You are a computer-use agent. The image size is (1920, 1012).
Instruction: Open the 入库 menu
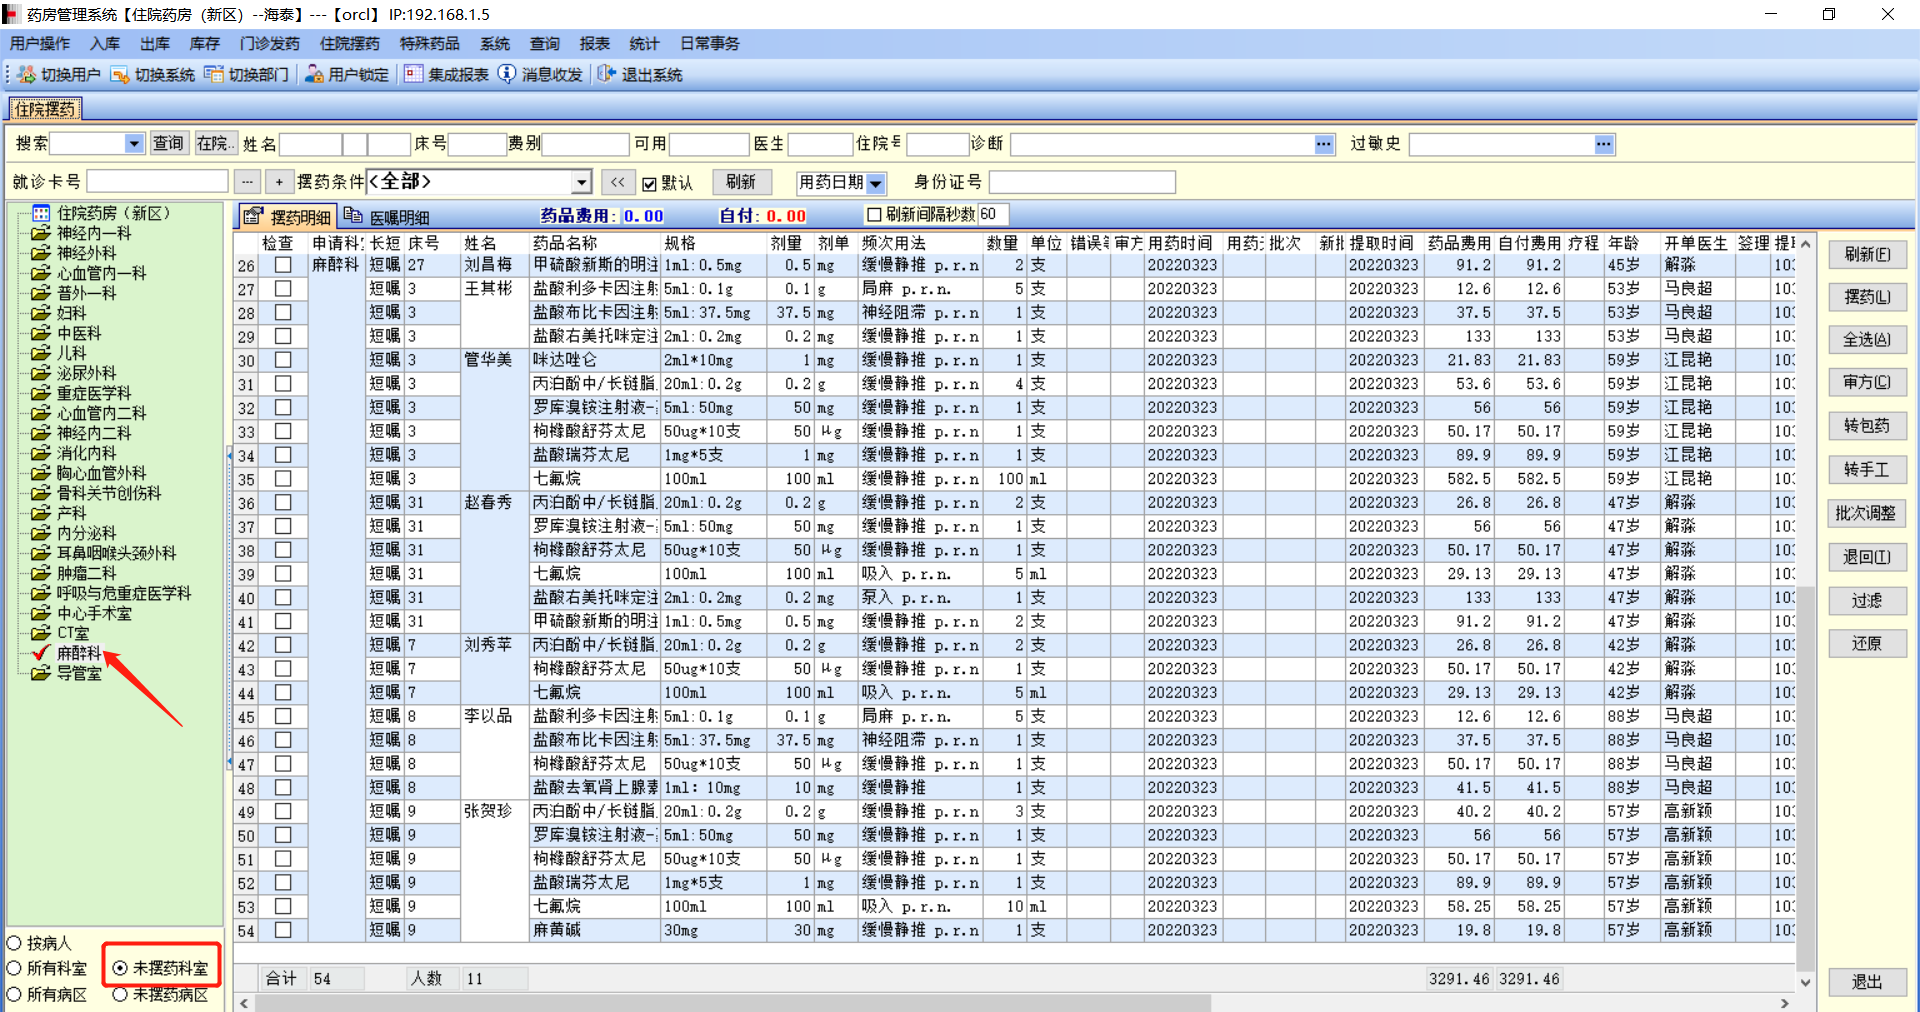105,44
